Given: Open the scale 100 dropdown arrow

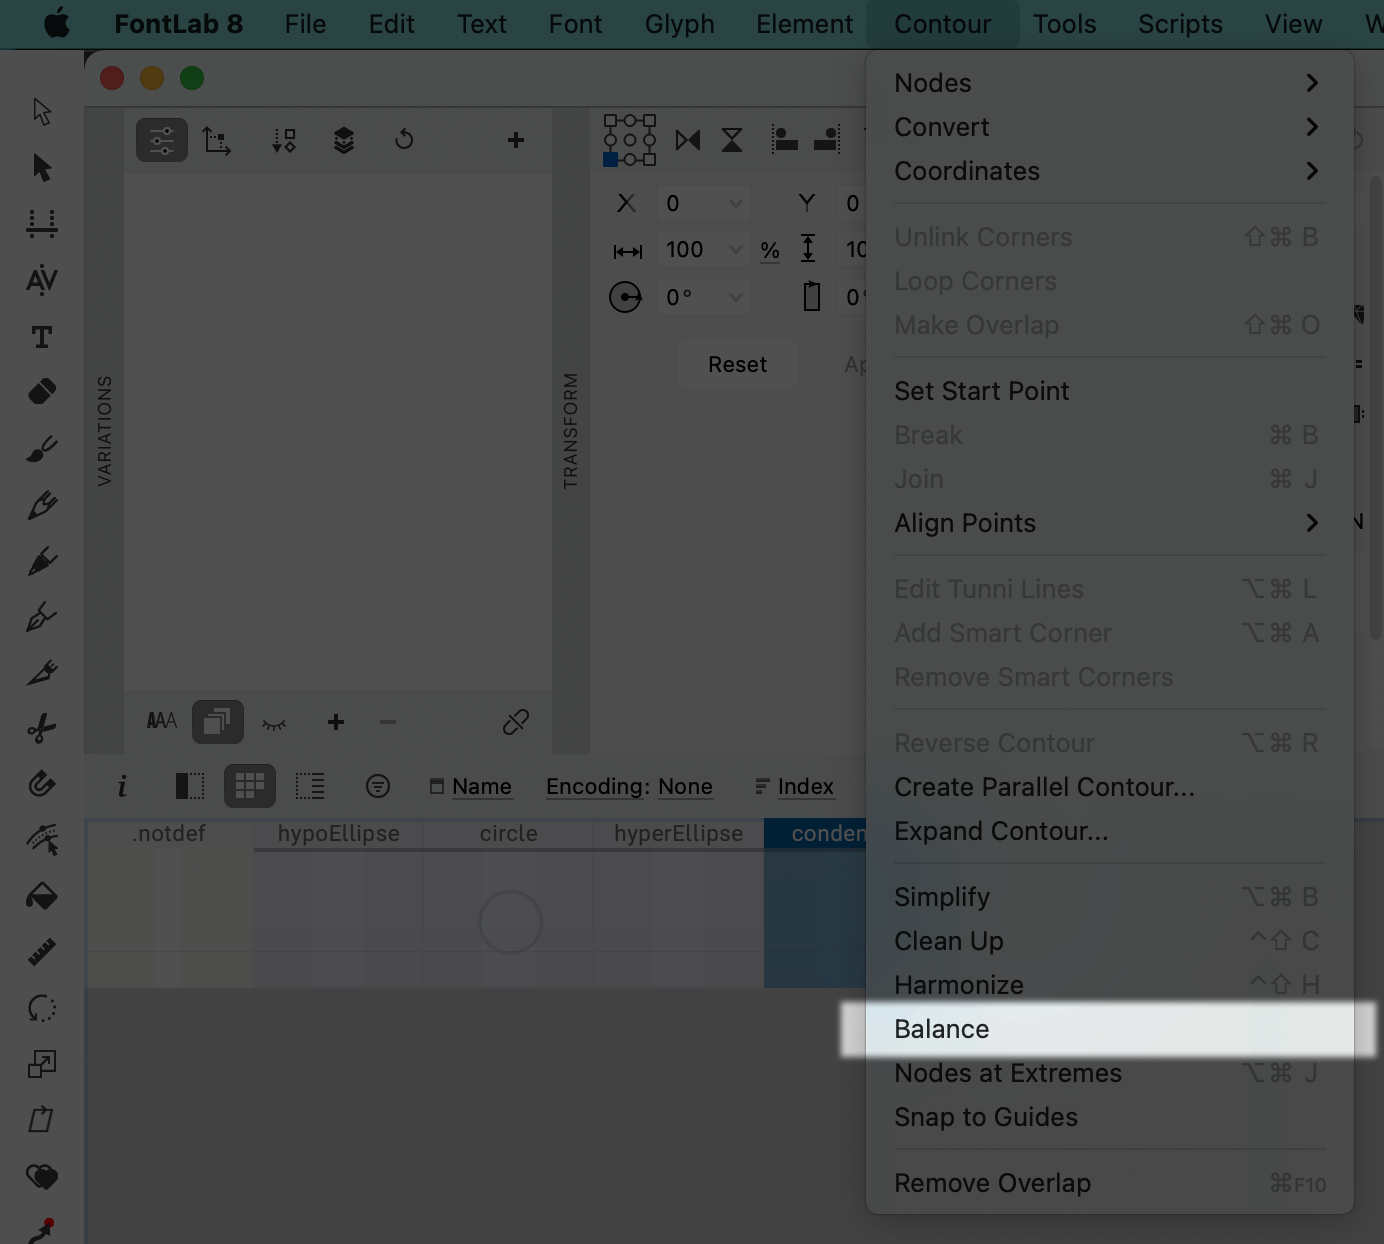Looking at the screenshot, I should click(736, 250).
